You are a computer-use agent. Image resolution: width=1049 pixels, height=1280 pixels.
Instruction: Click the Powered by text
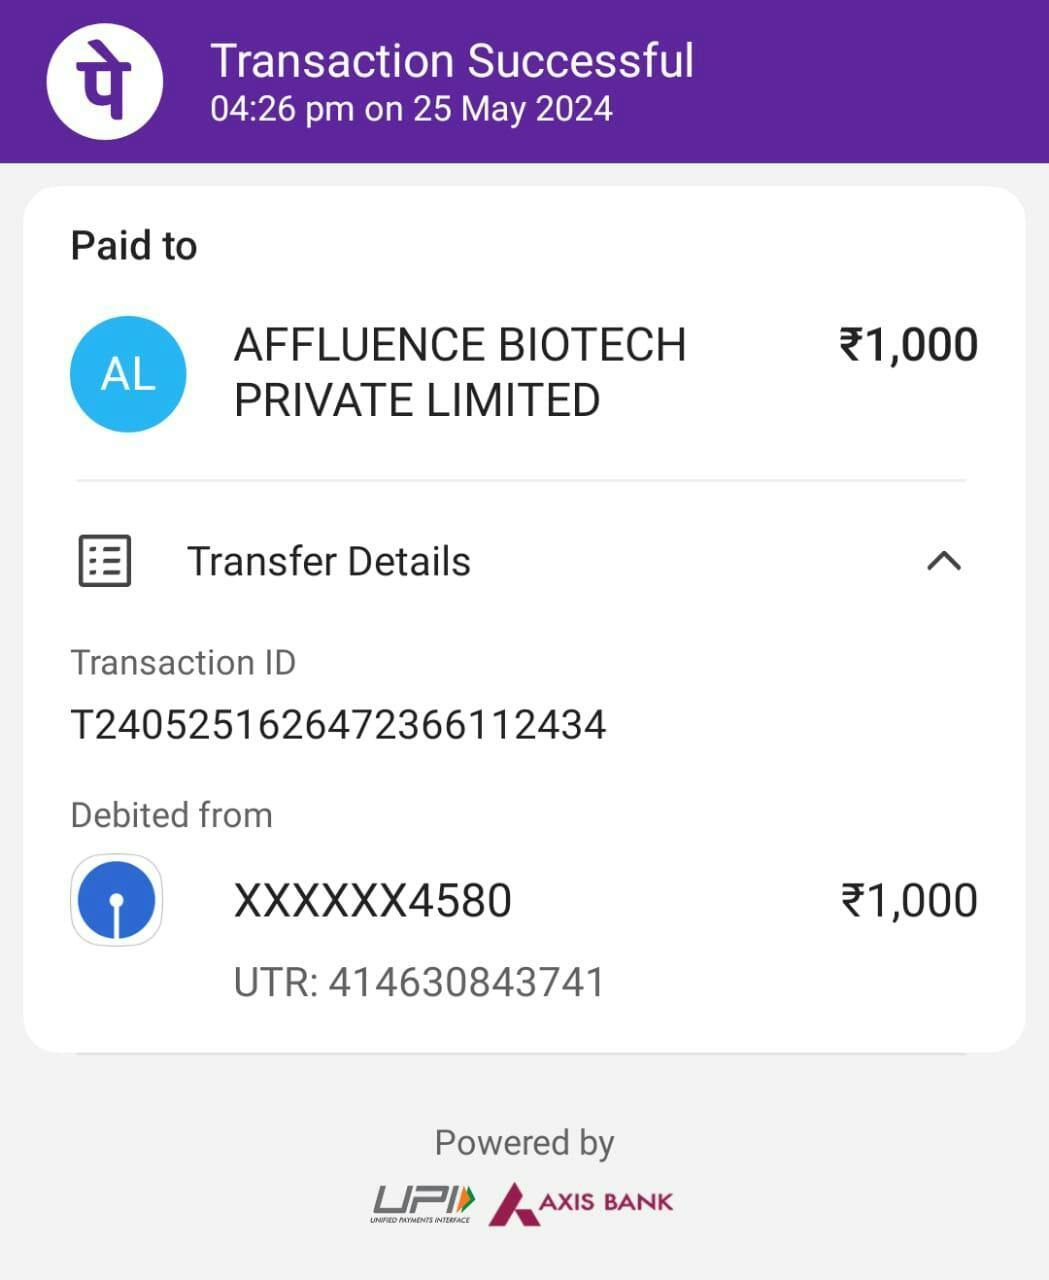(524, 1143)
